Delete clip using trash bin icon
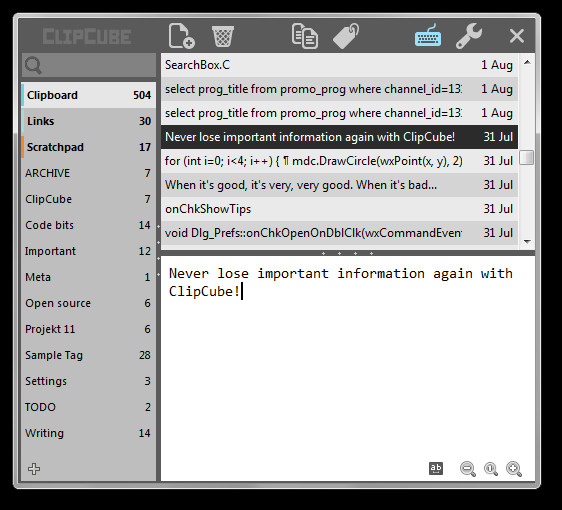Image resolution: width=562 pixels, height=510 pixels. pyautogui.click(x=223, y=36)
